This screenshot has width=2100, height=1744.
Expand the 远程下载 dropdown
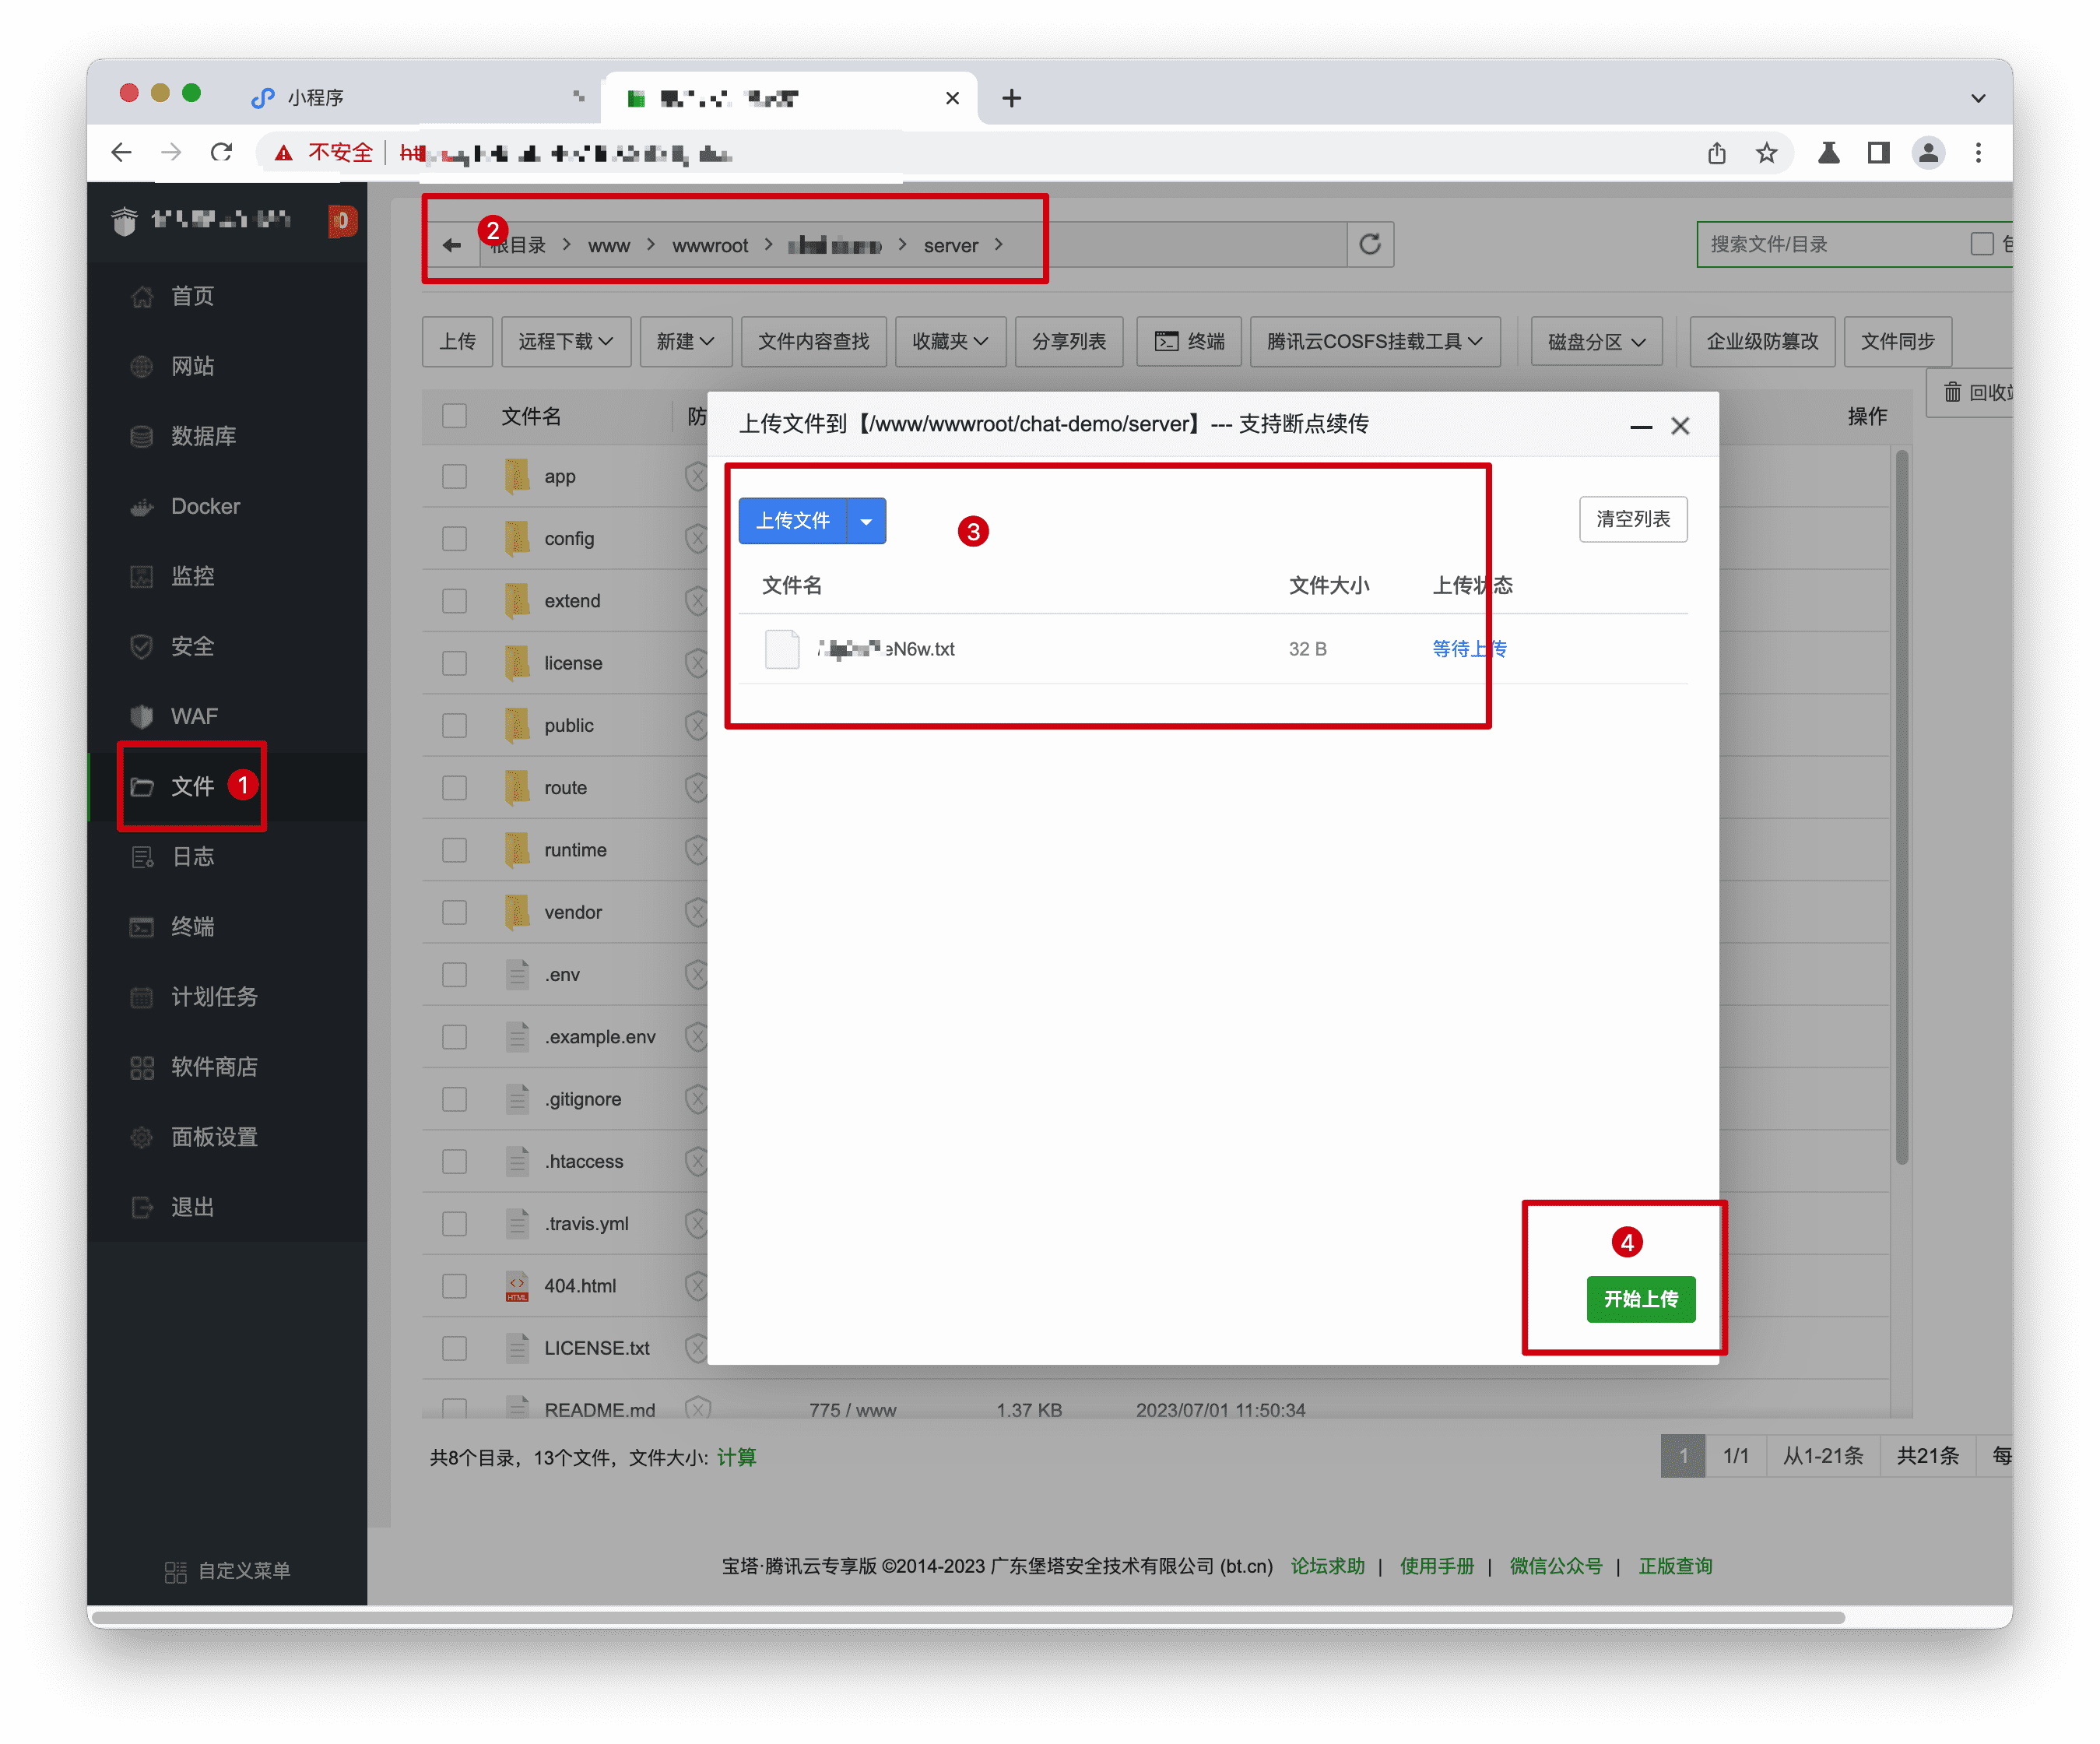566,341
